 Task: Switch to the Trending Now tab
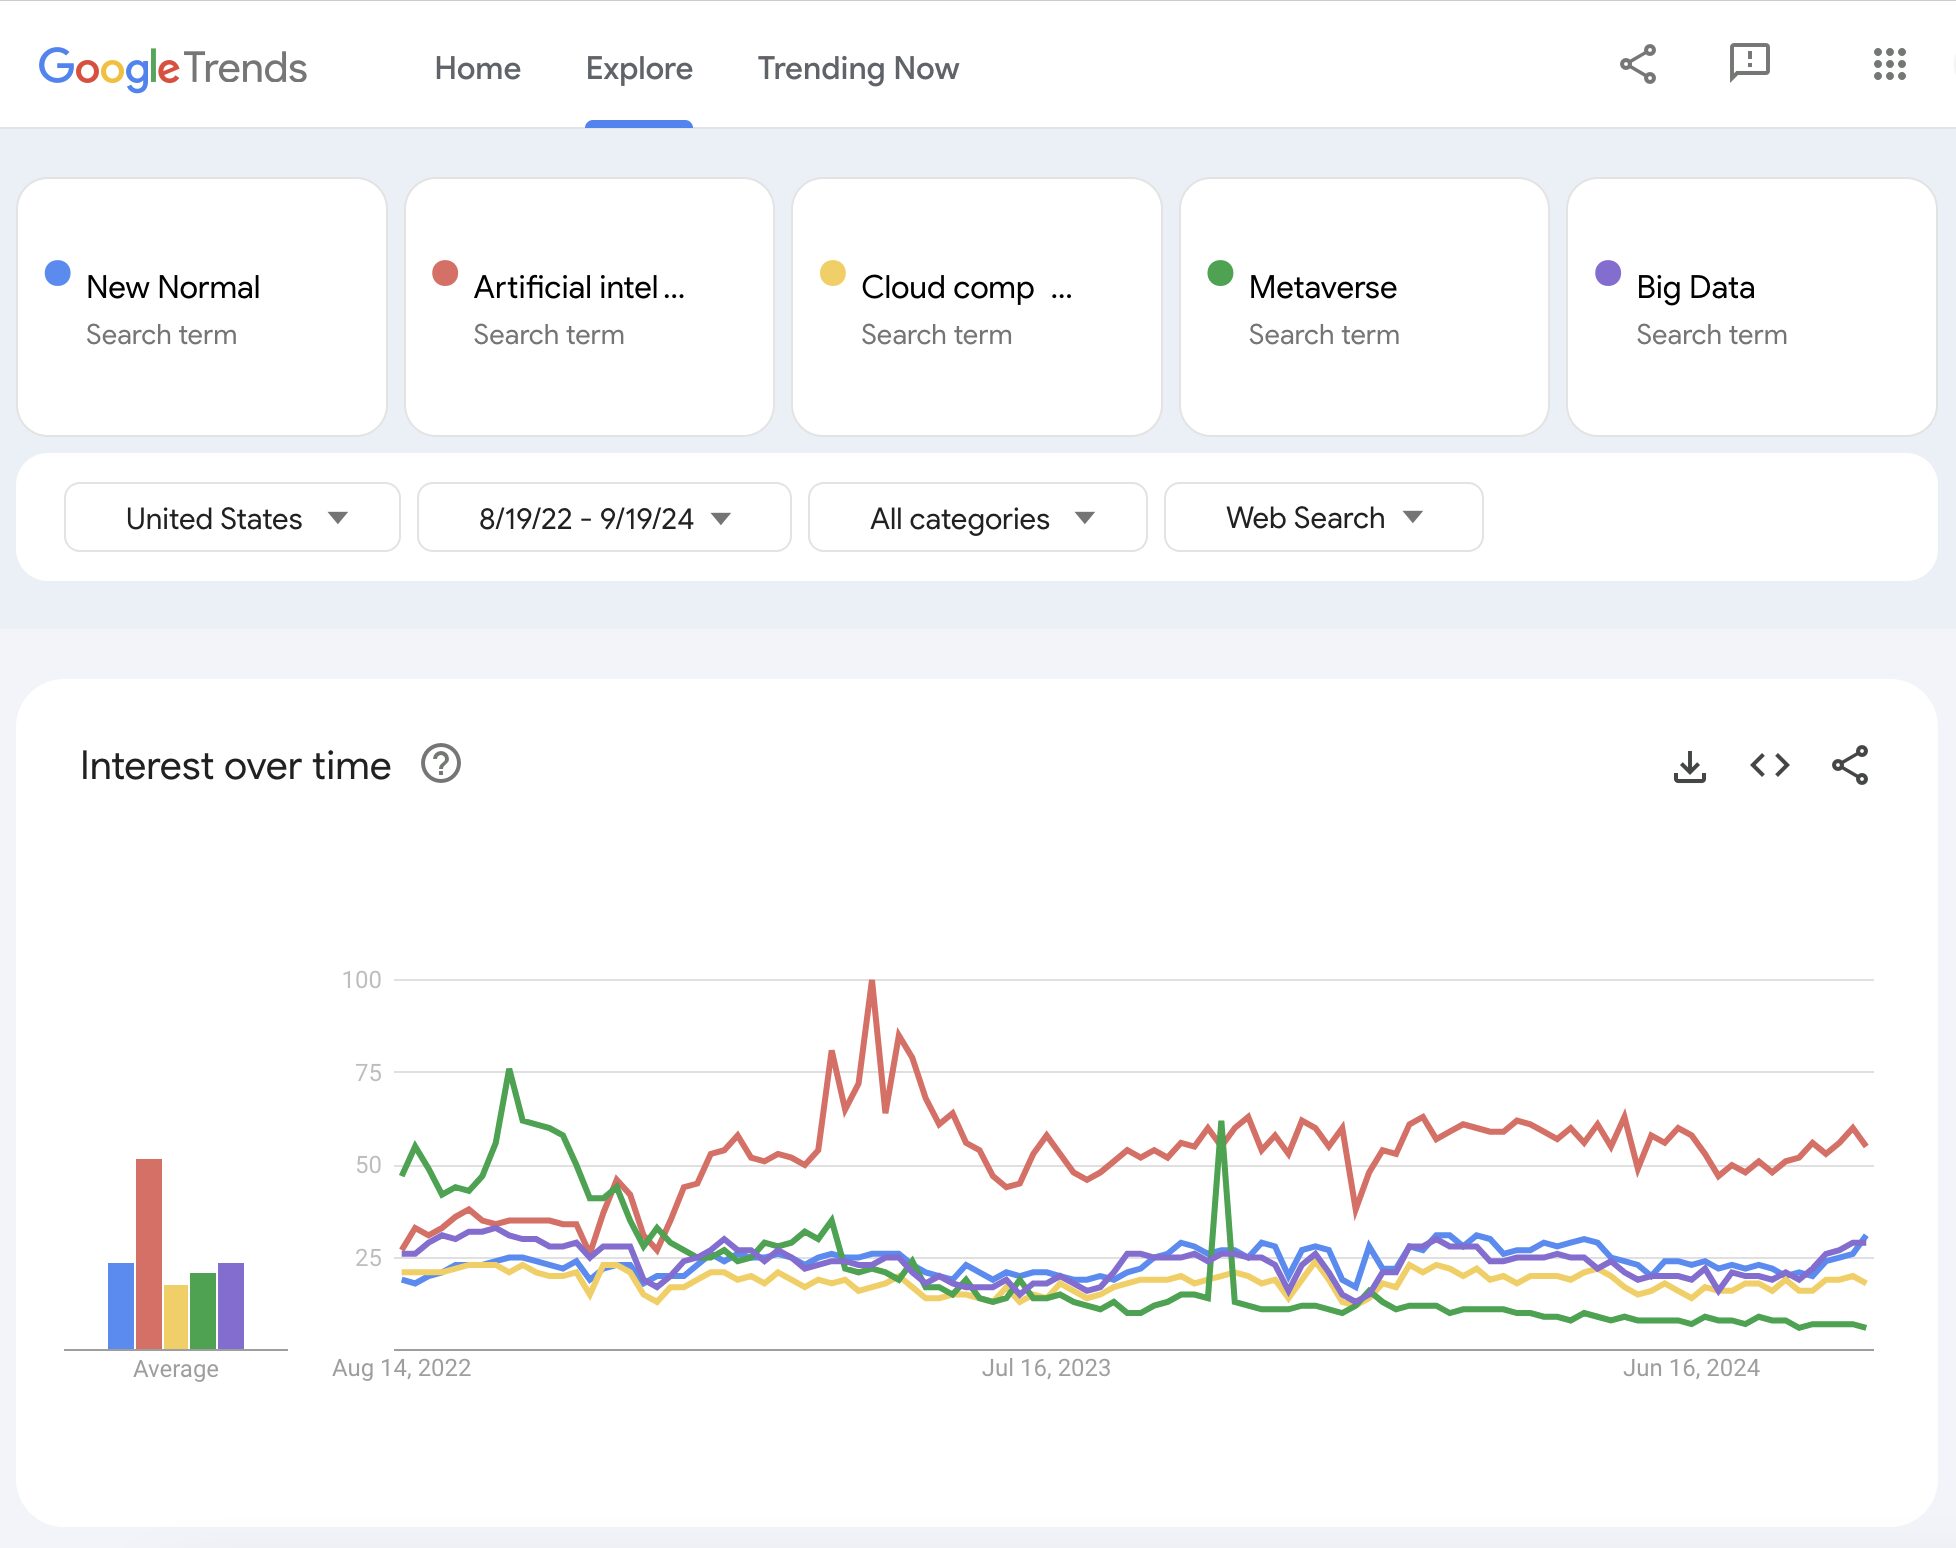pyautogui.click(x=857, y=68)
